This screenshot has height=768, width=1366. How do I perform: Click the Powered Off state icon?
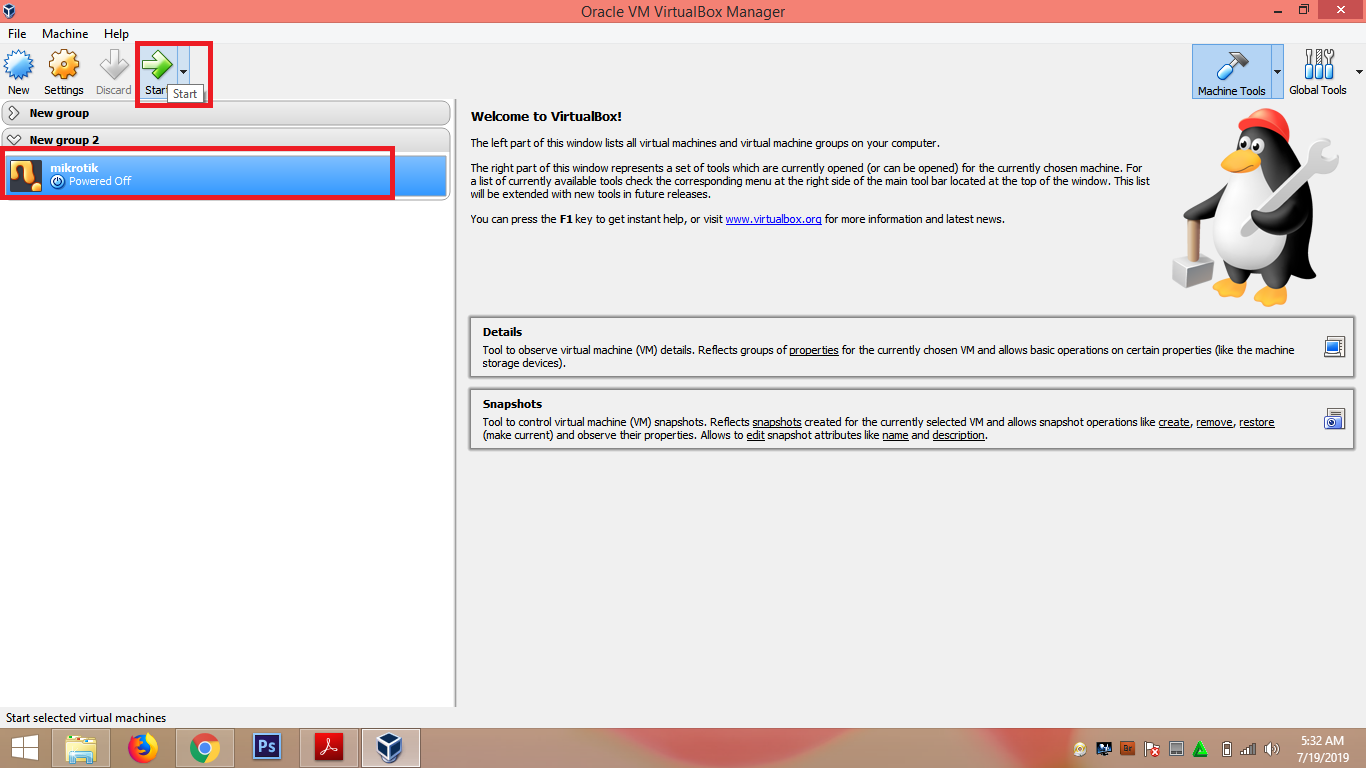(57, 182)
